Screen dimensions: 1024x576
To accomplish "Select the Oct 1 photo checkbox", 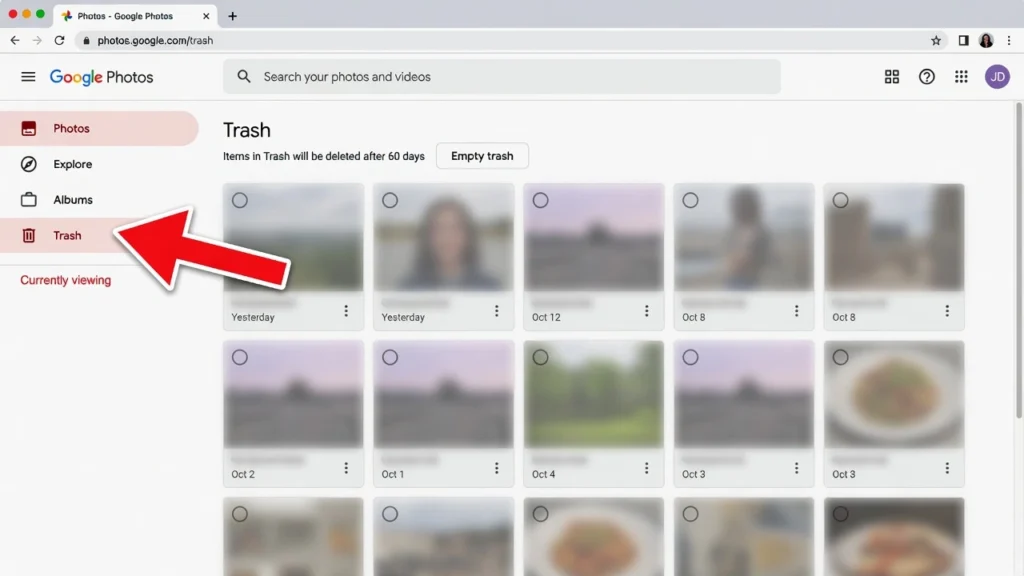I will point(390,357).
